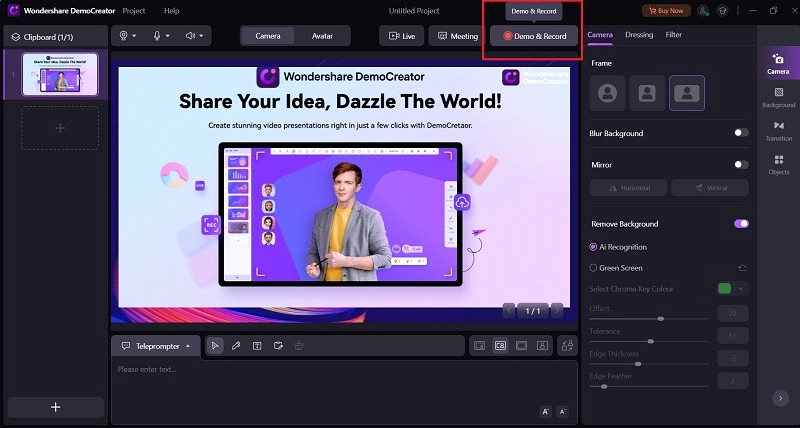The width and height of the screenshot is (800, 428).
Task: Select the circular frame shape
Action: coord(607,93)
